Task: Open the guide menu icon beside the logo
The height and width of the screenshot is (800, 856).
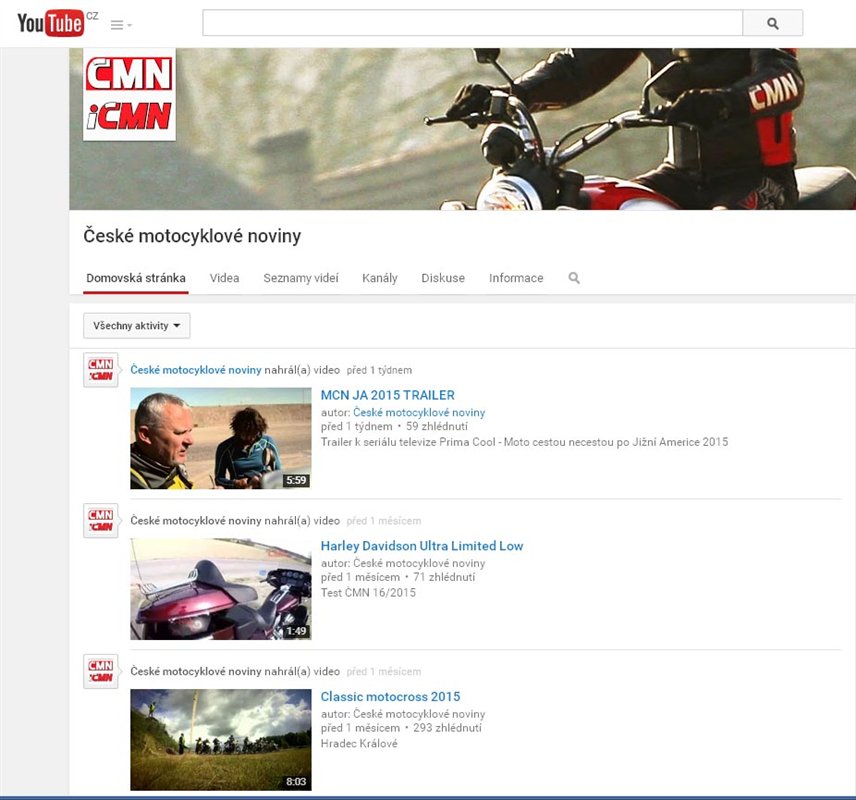Action: [121, 25]
